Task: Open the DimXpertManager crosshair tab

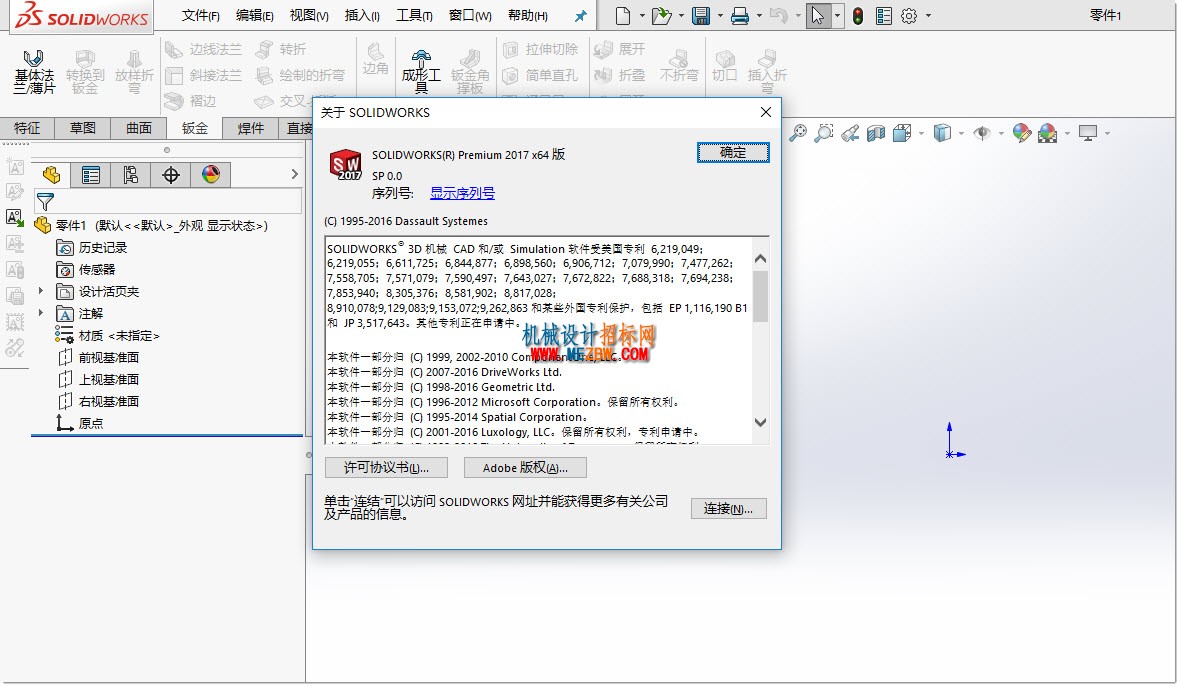Action: [171, 175]
